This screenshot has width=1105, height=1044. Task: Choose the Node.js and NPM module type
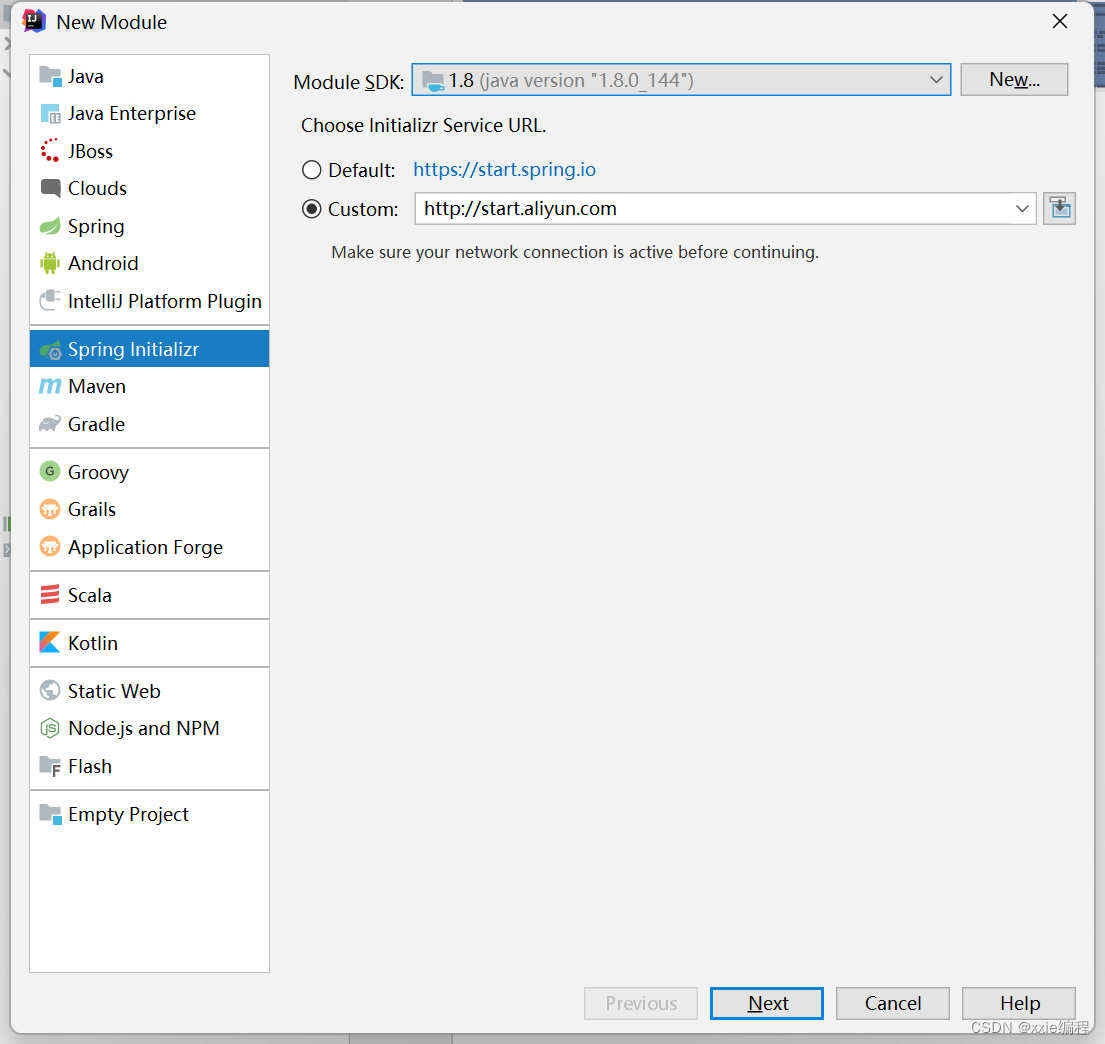pyautogui.click(x=149, y=728)
